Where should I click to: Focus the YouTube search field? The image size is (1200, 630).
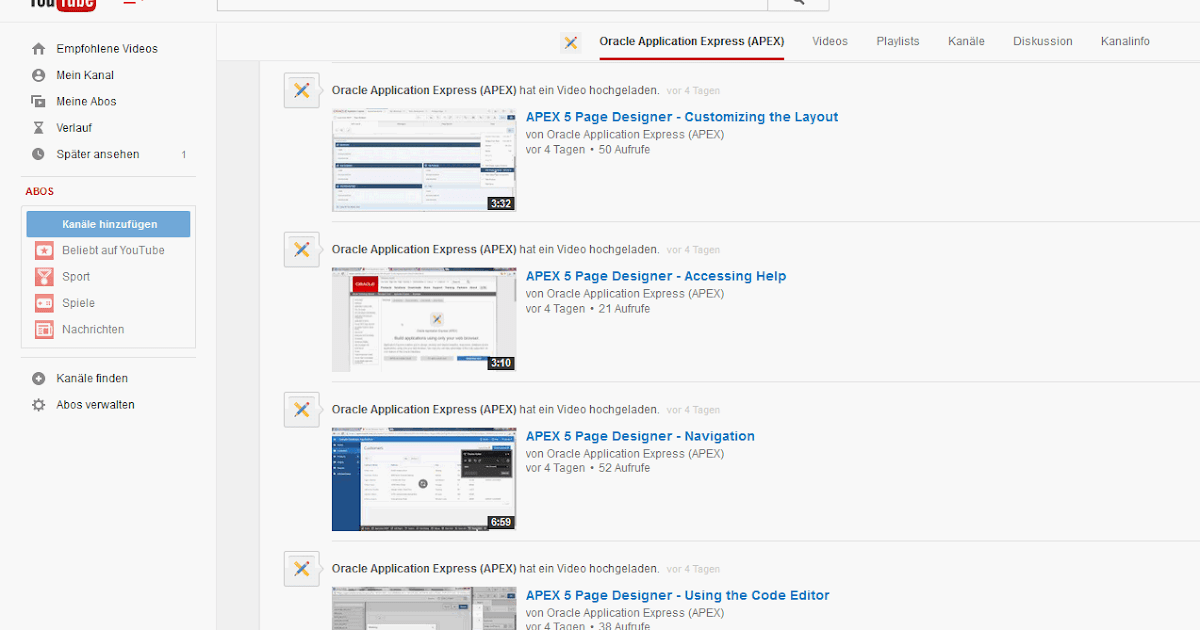(x=492, y=3)
